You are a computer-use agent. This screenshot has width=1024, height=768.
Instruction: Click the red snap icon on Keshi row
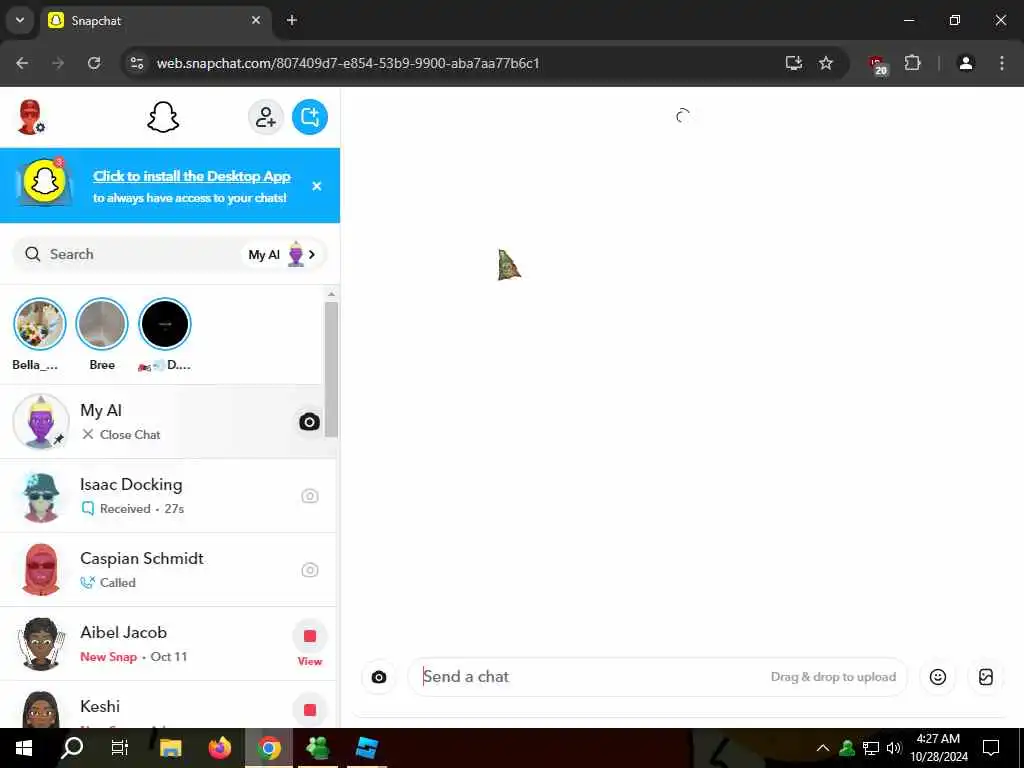coord(310,710)
